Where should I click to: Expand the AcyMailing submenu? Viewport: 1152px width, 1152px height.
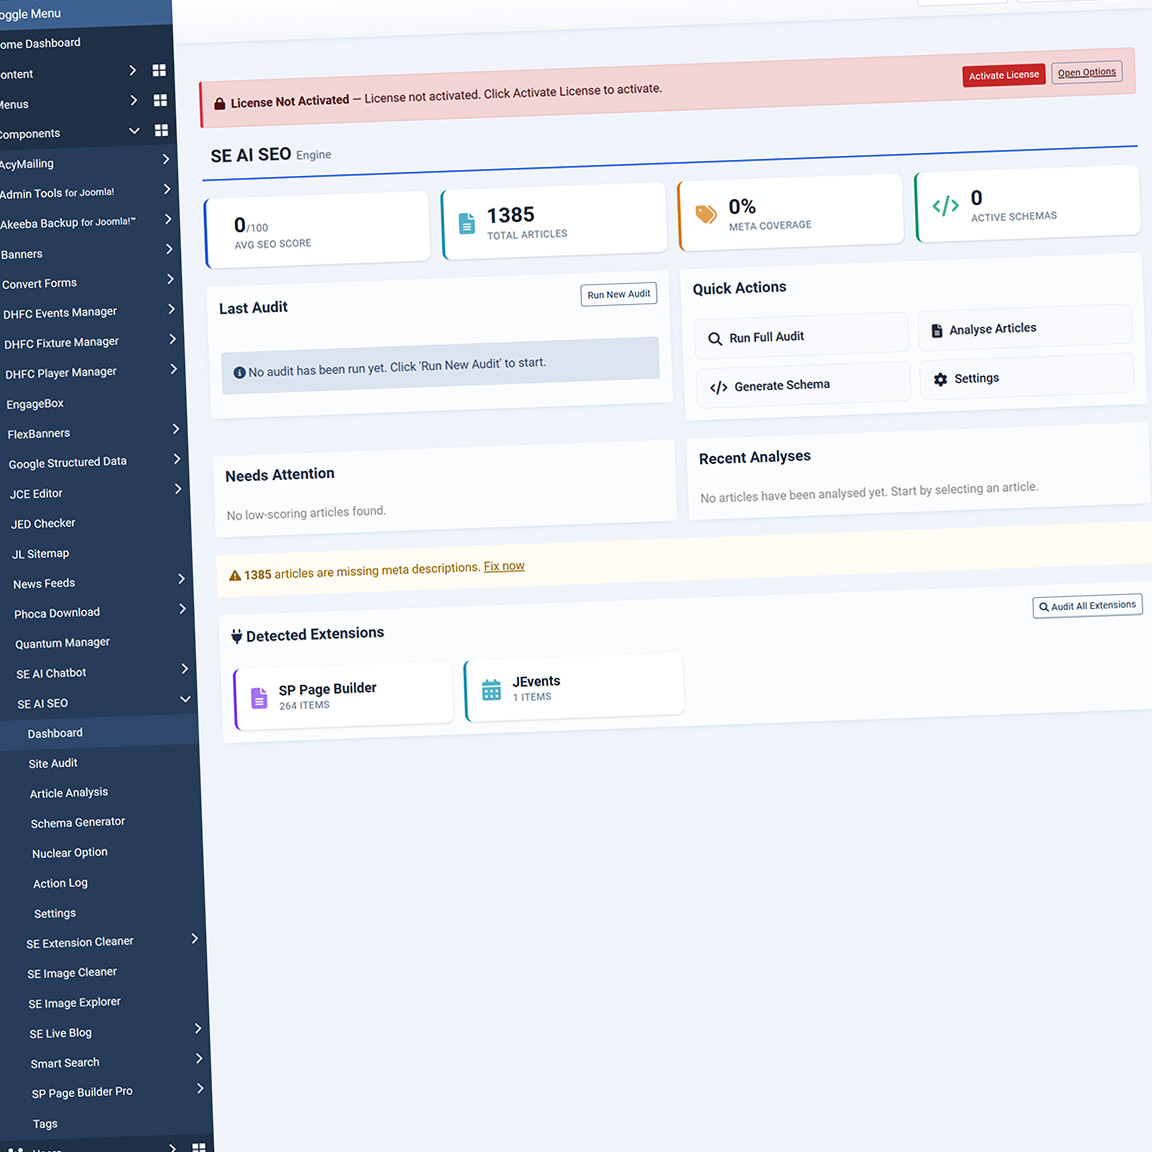click(166, 159)
